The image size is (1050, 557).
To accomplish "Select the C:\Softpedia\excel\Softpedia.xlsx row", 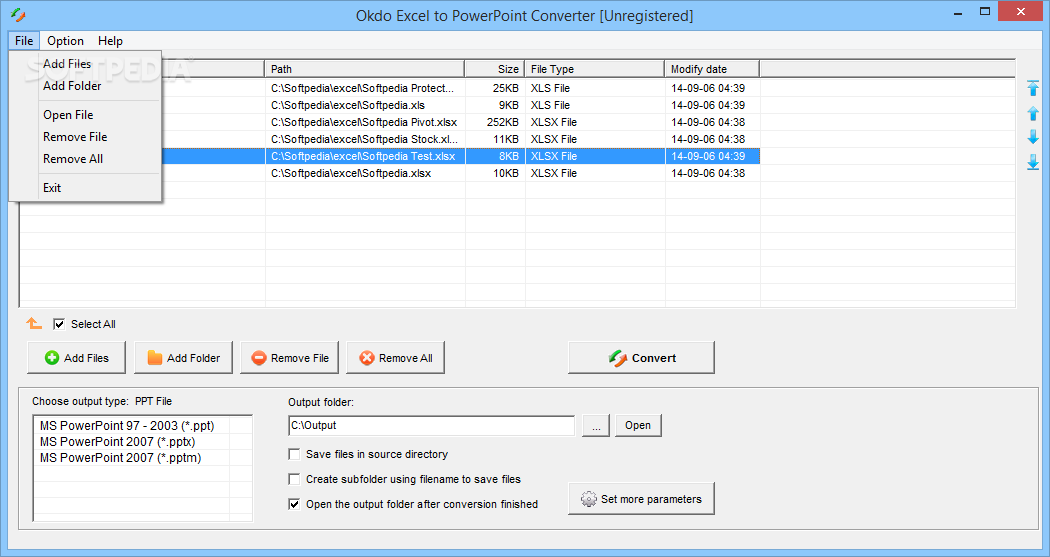I will 390,173.
